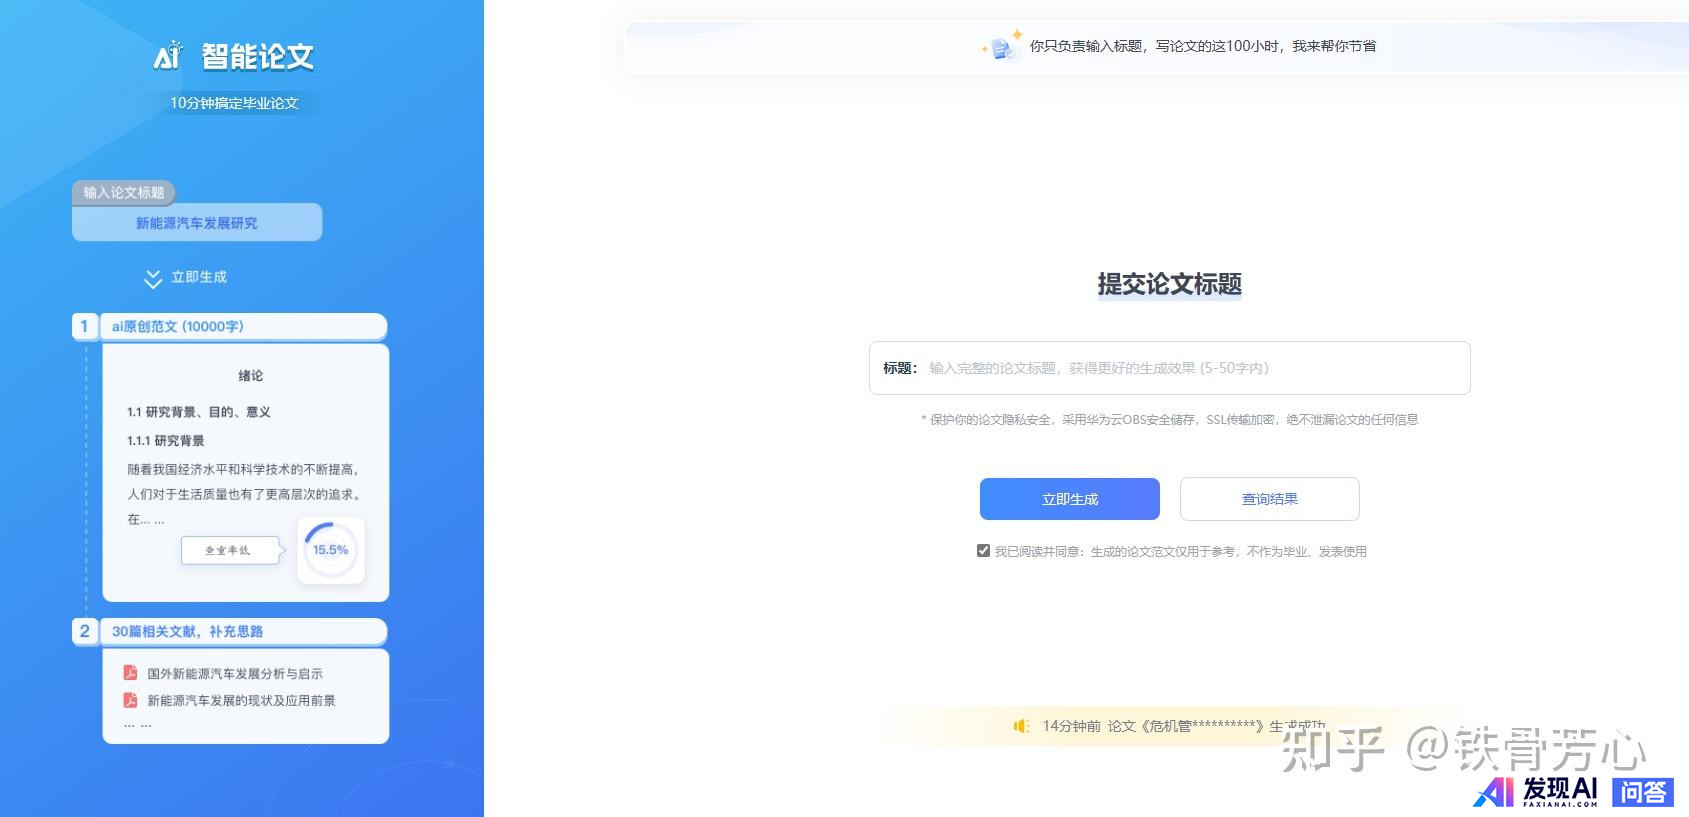1689x817 pixels.
Task: Focus the 标题 paper title input field
Action: [x=1169, y=368]
